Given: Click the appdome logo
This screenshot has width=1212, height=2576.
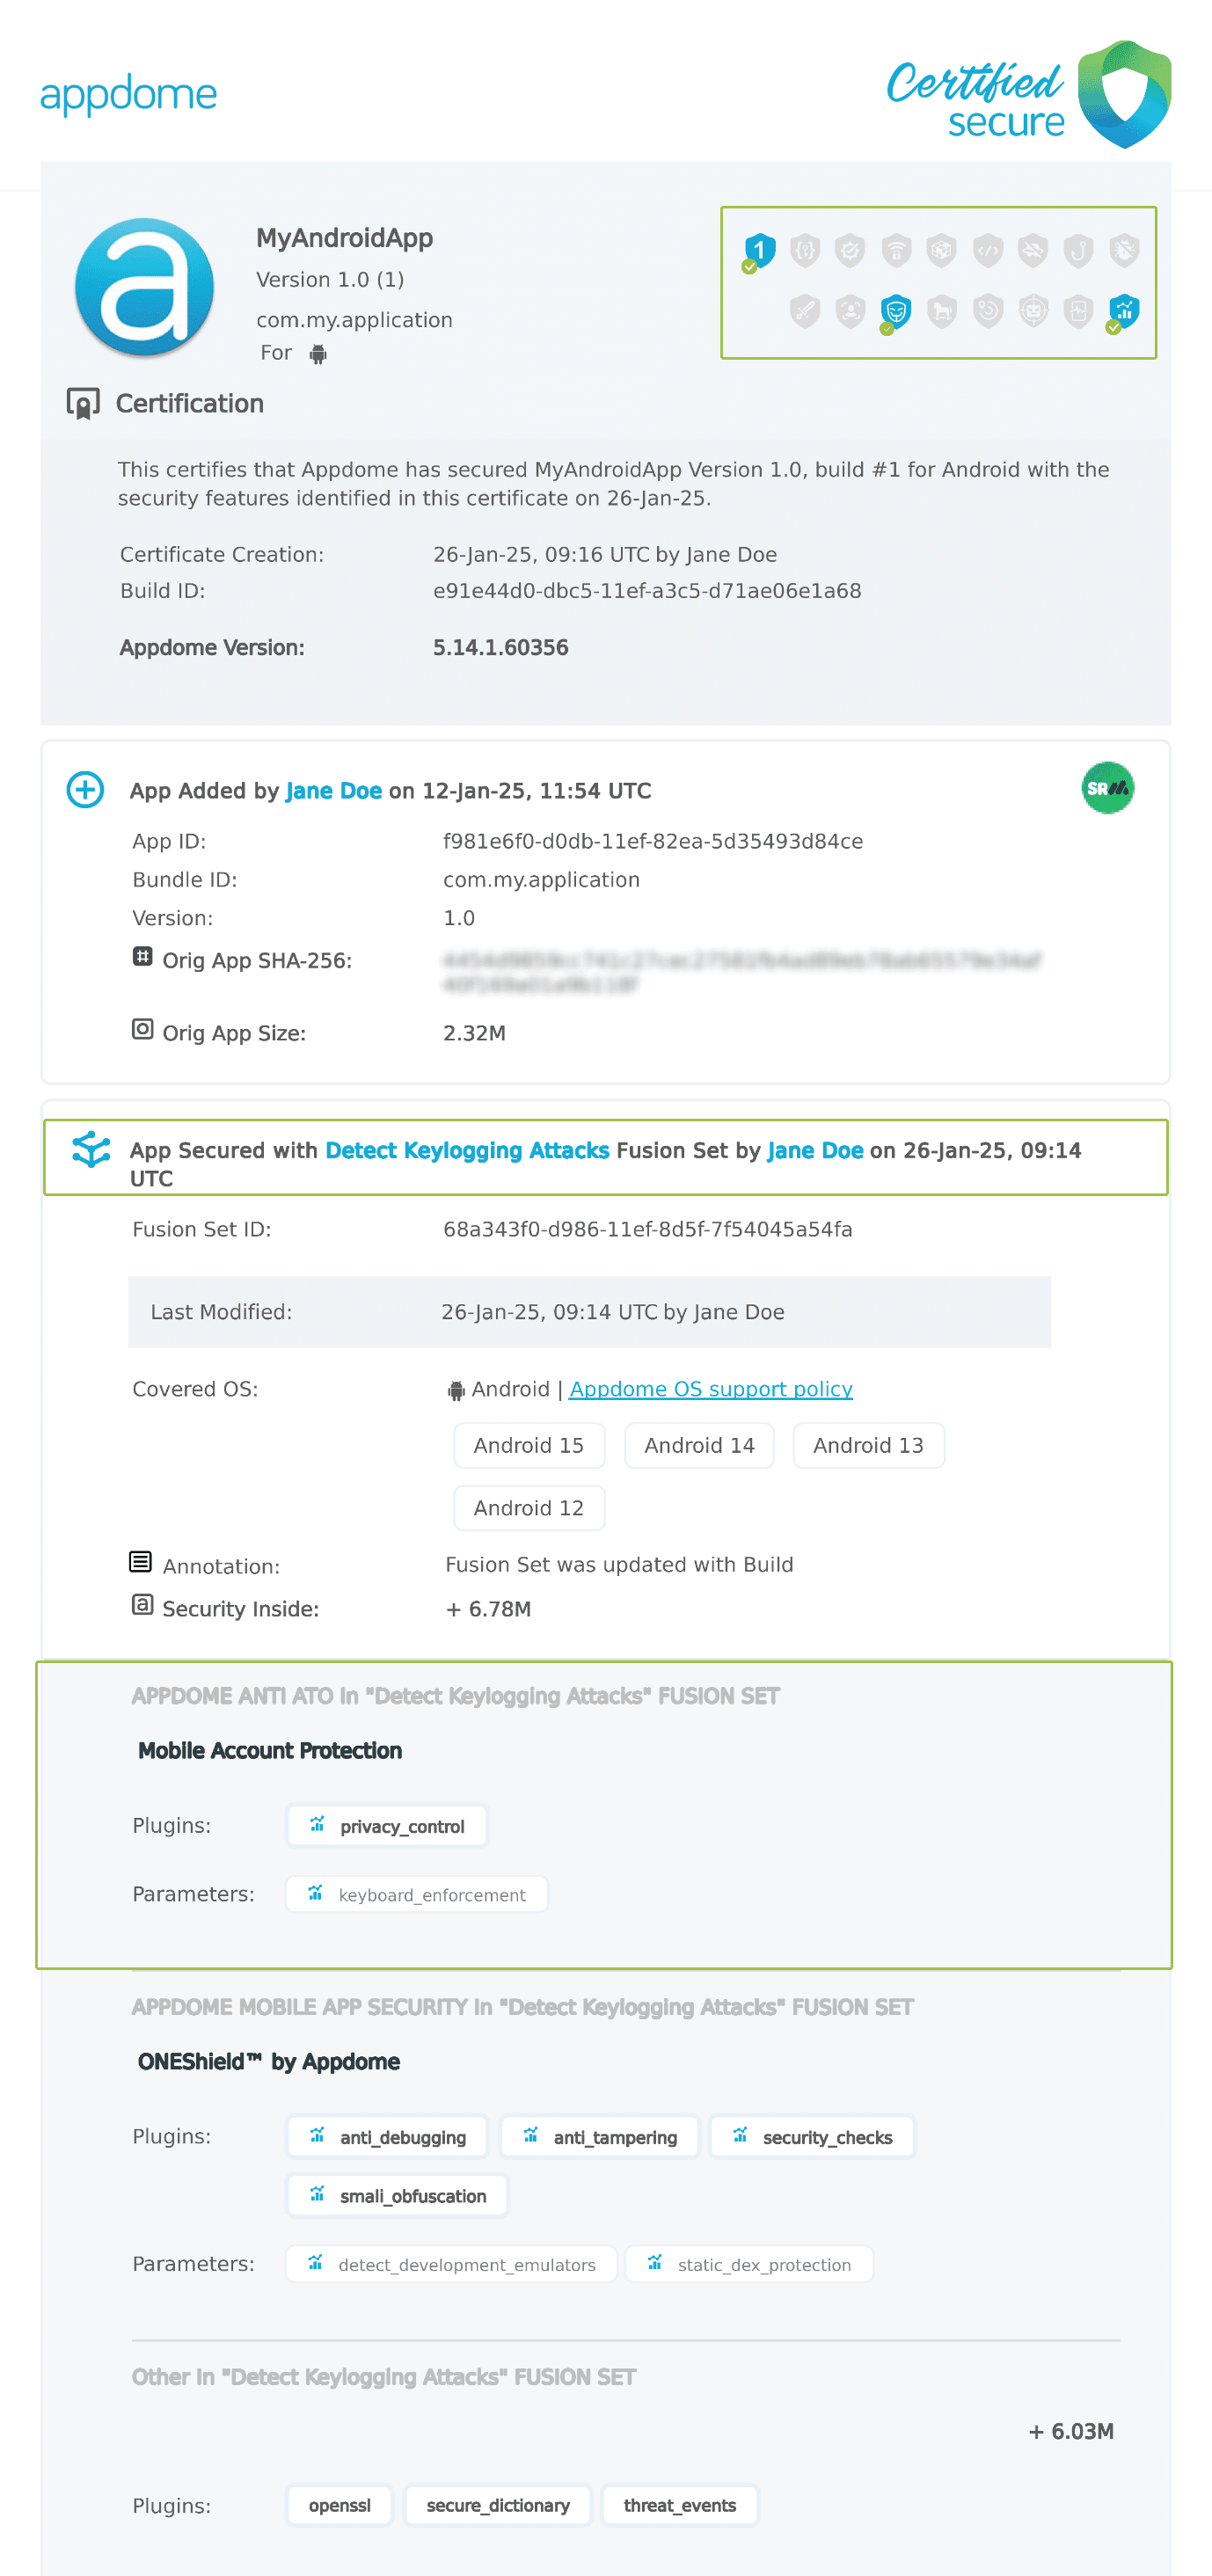Looking at the screenshot, I should click(129, 95).
